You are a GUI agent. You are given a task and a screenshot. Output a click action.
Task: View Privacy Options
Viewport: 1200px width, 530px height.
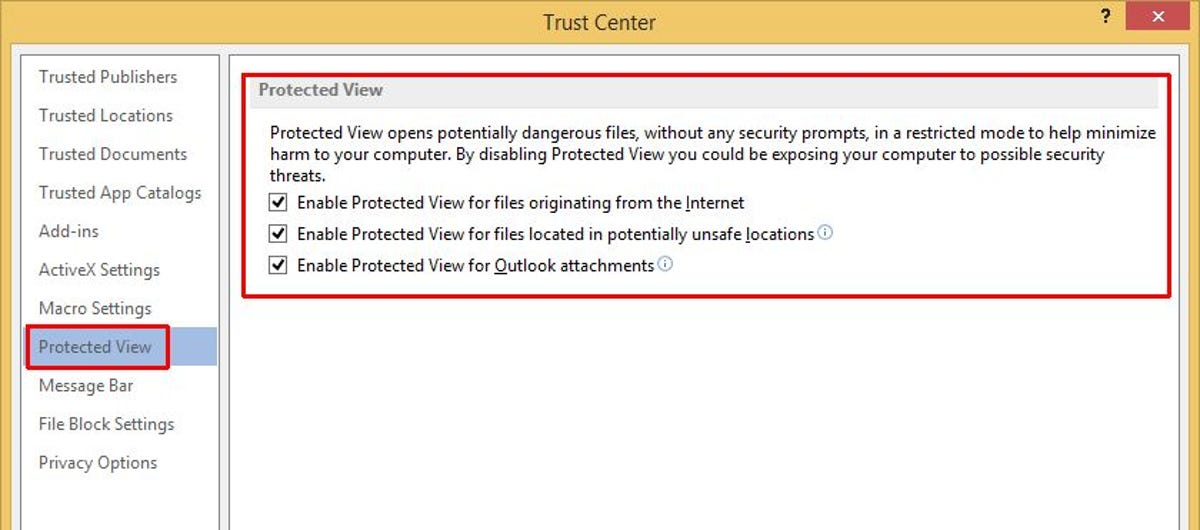[x=98, y=463]
